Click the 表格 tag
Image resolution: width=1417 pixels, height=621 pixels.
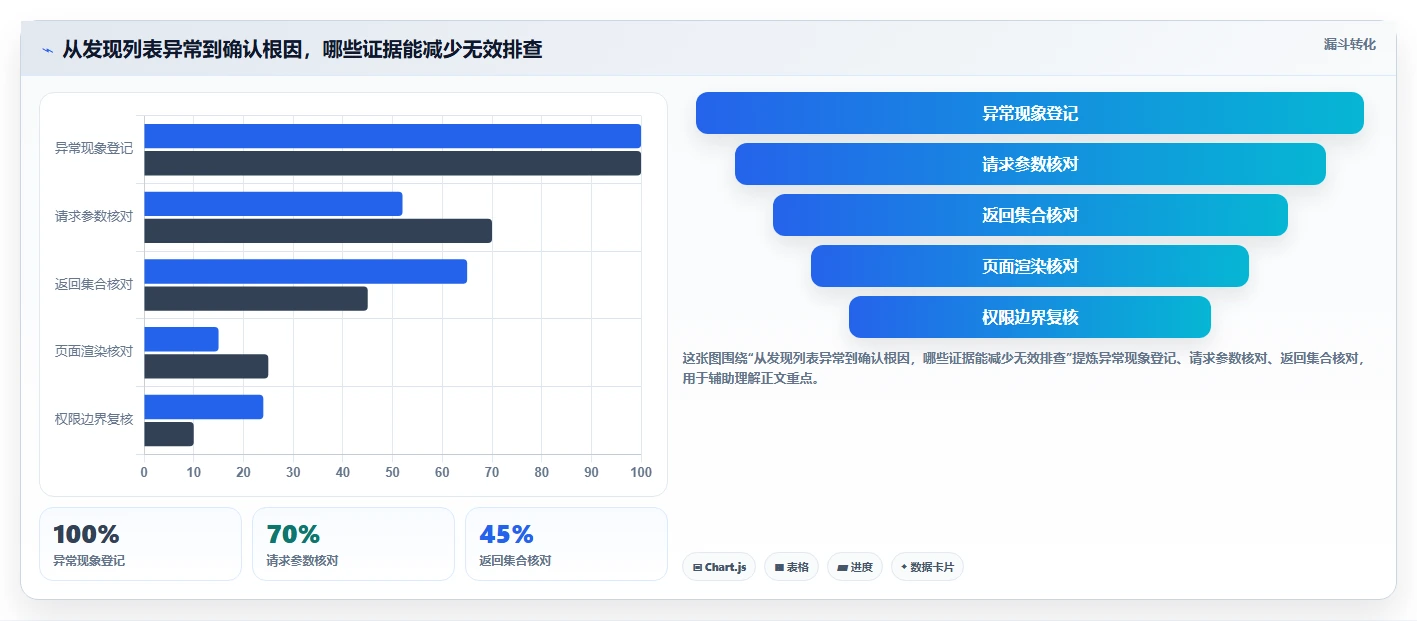pos(791,567)
